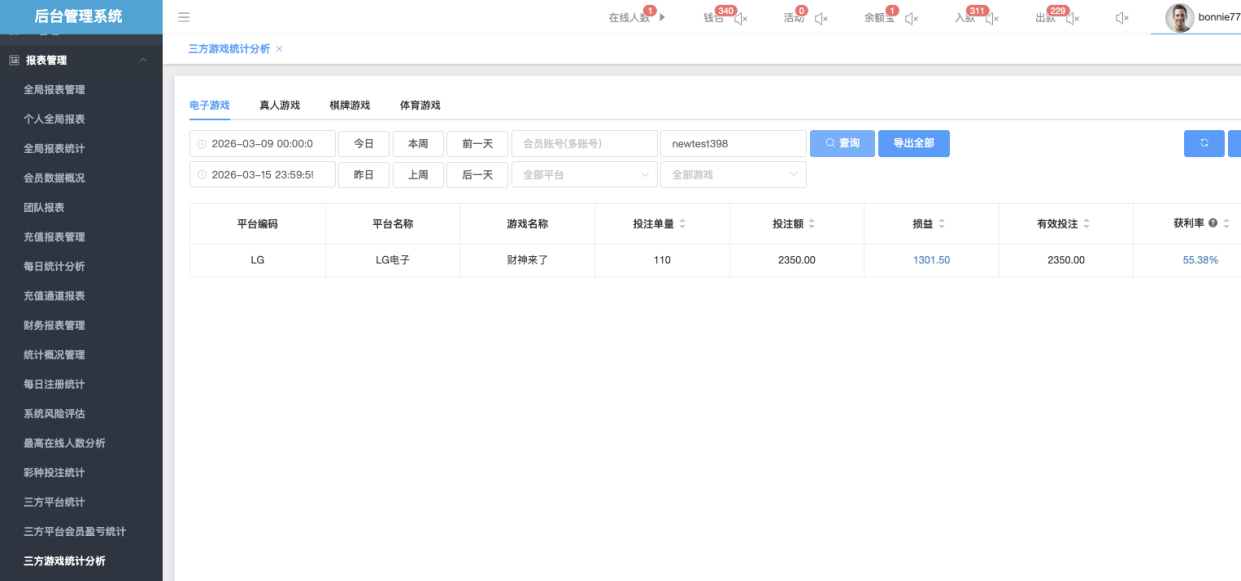Click the 出款 speaker mute icon

(1072, 18)
